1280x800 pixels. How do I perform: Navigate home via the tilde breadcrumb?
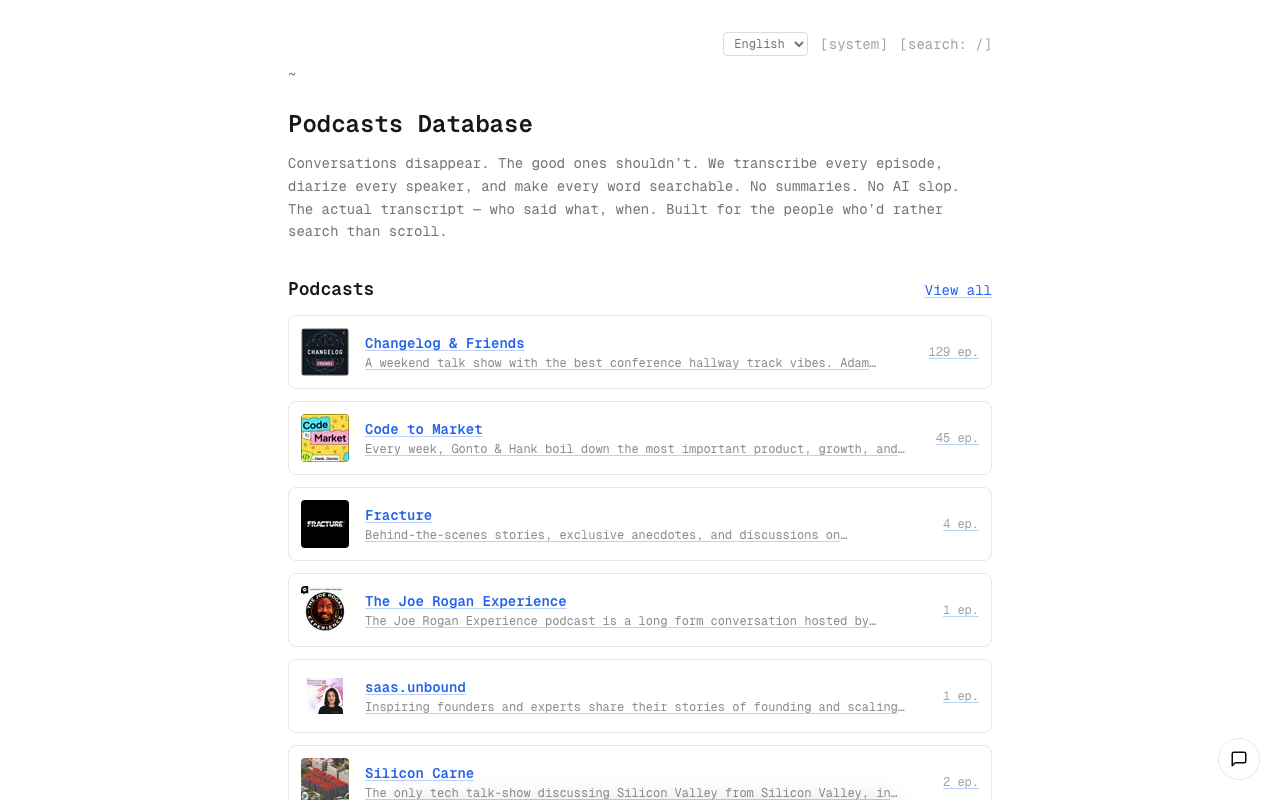tap(292, 74)
